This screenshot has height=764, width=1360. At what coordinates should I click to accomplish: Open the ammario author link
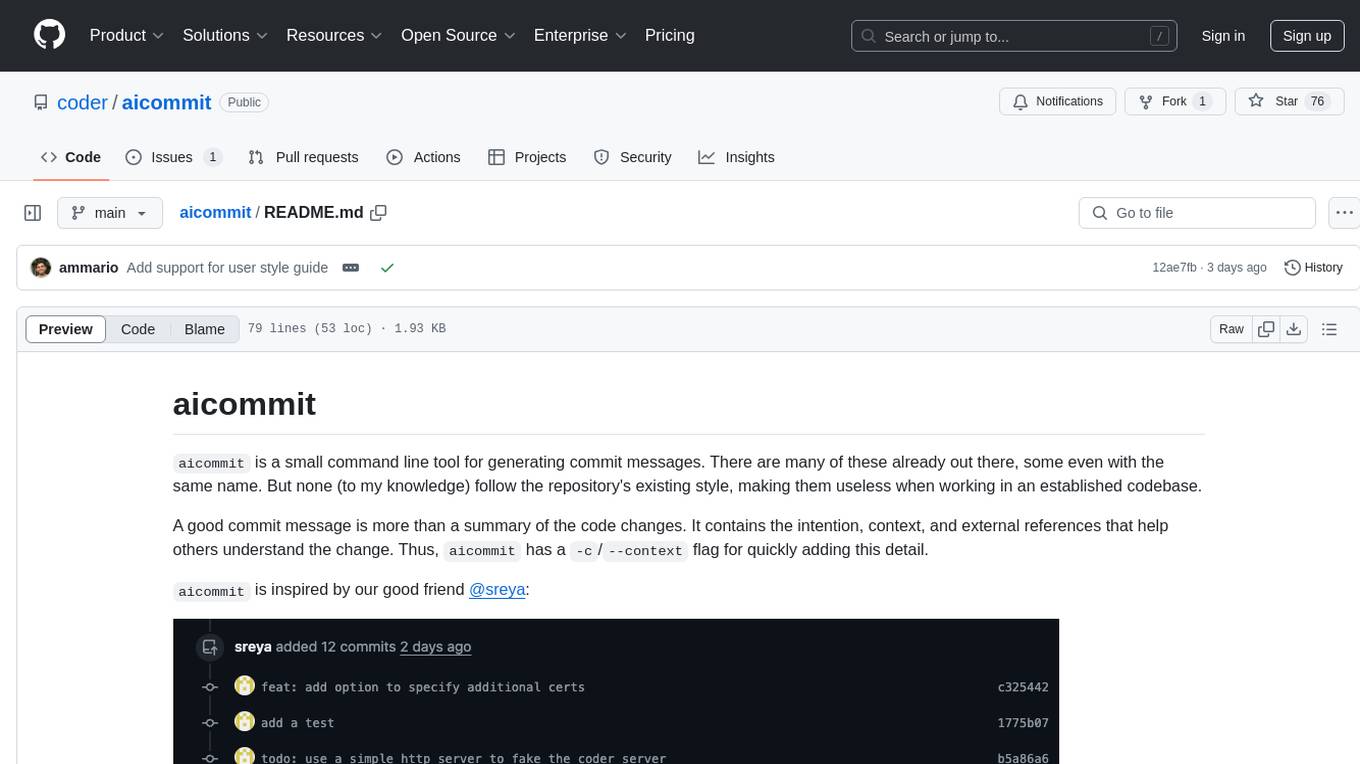pyautogui.click(x=89, y=268)
